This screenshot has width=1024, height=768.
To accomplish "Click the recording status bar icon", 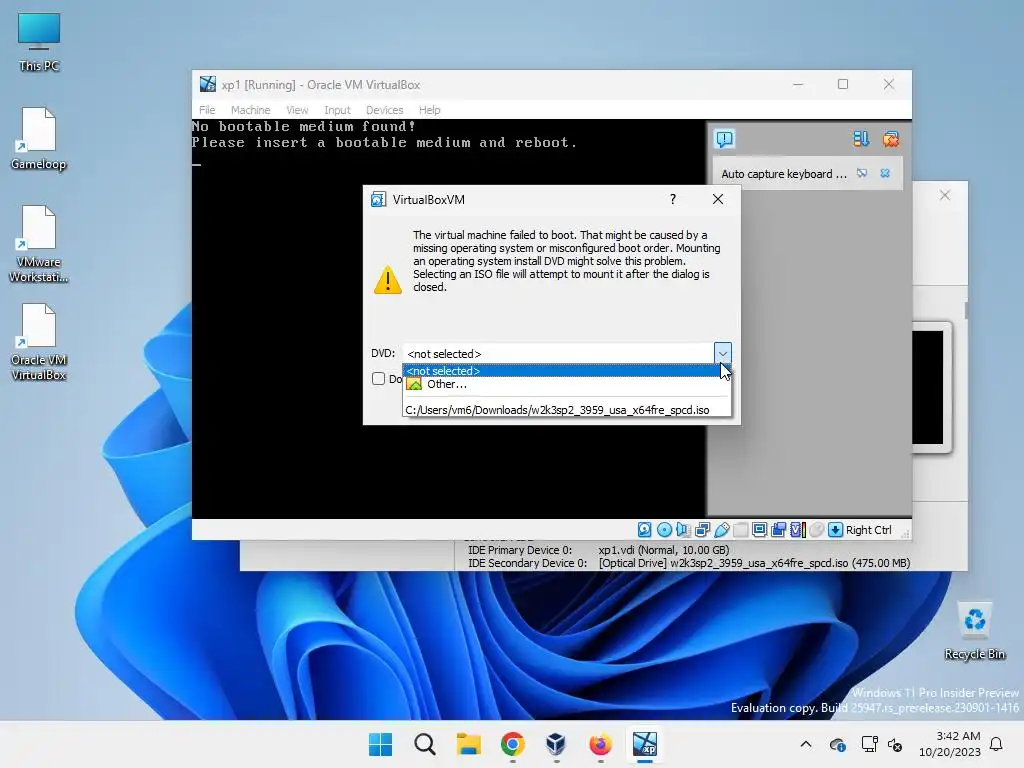I will [778, 530].
